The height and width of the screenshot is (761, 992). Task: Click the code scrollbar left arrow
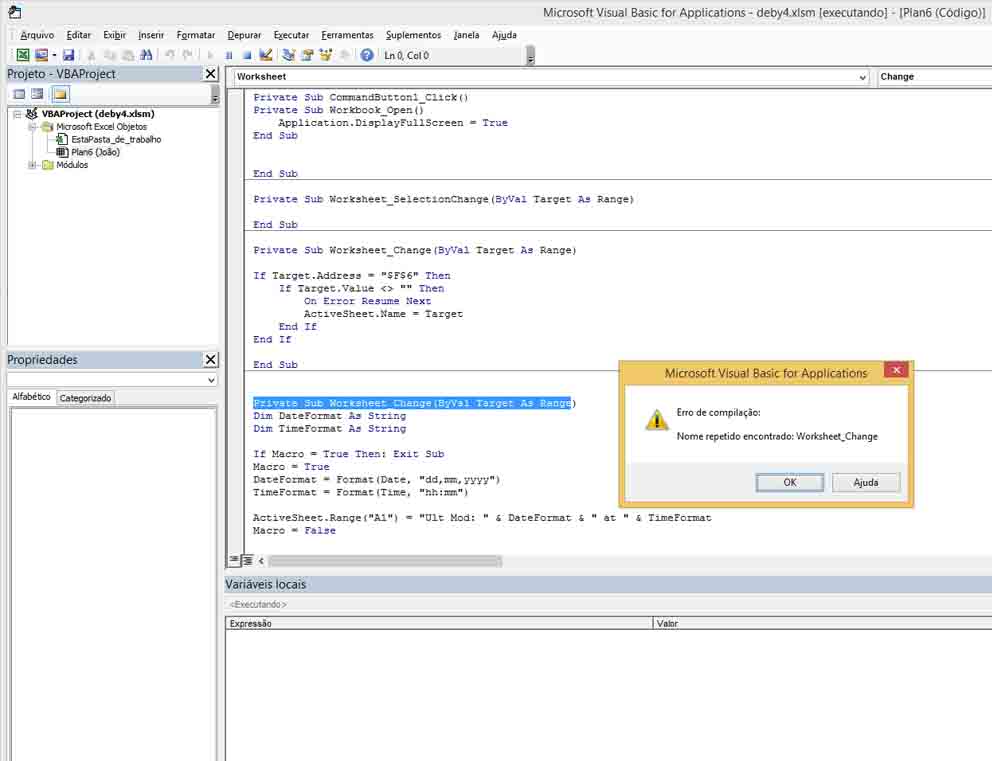[x=261, y=561]
